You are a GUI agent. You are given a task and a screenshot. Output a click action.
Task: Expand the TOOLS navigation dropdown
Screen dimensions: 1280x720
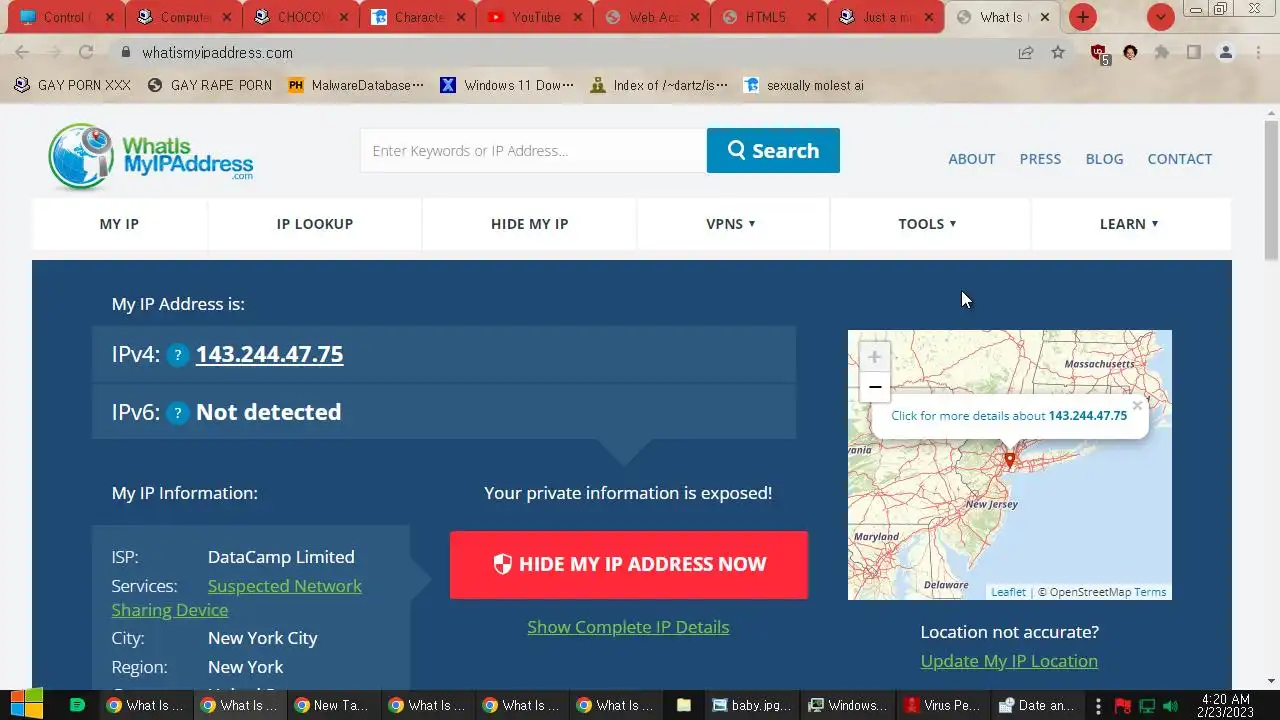click(927, 224)
